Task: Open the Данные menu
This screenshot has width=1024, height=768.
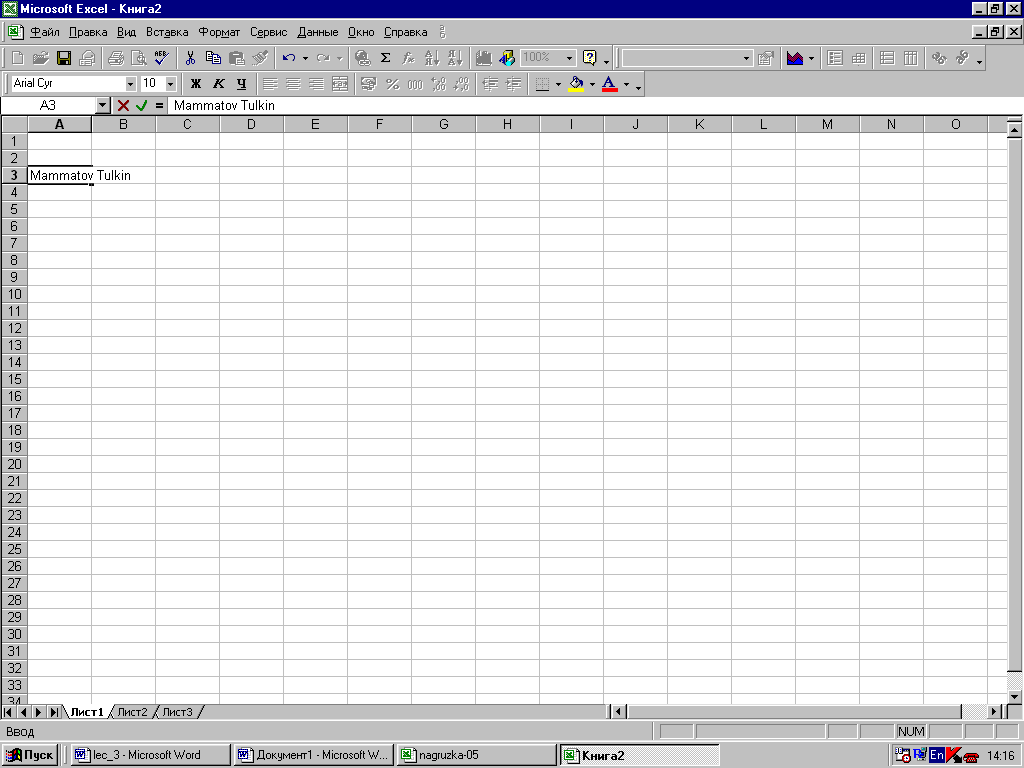Action: (318, 32)
